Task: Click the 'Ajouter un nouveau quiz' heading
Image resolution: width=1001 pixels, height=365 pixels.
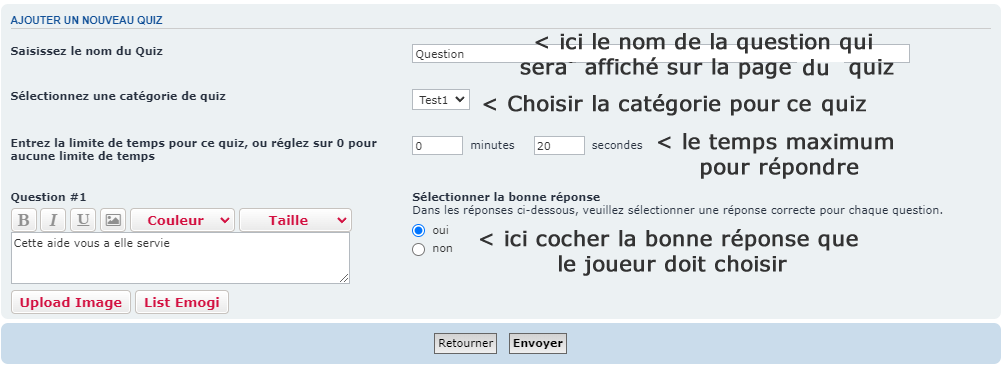Action: 87,20
